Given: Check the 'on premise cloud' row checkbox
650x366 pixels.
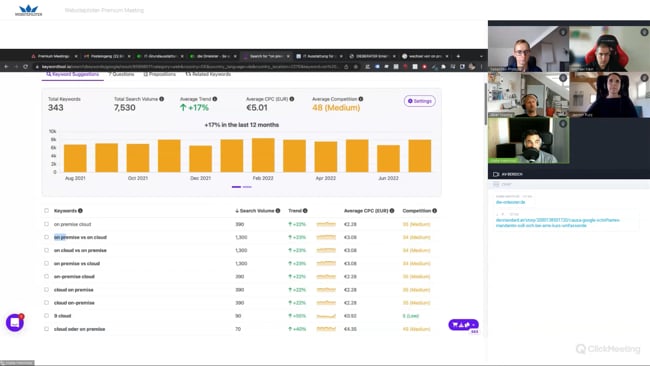Looking at the screenshot, I should (46, 224).
